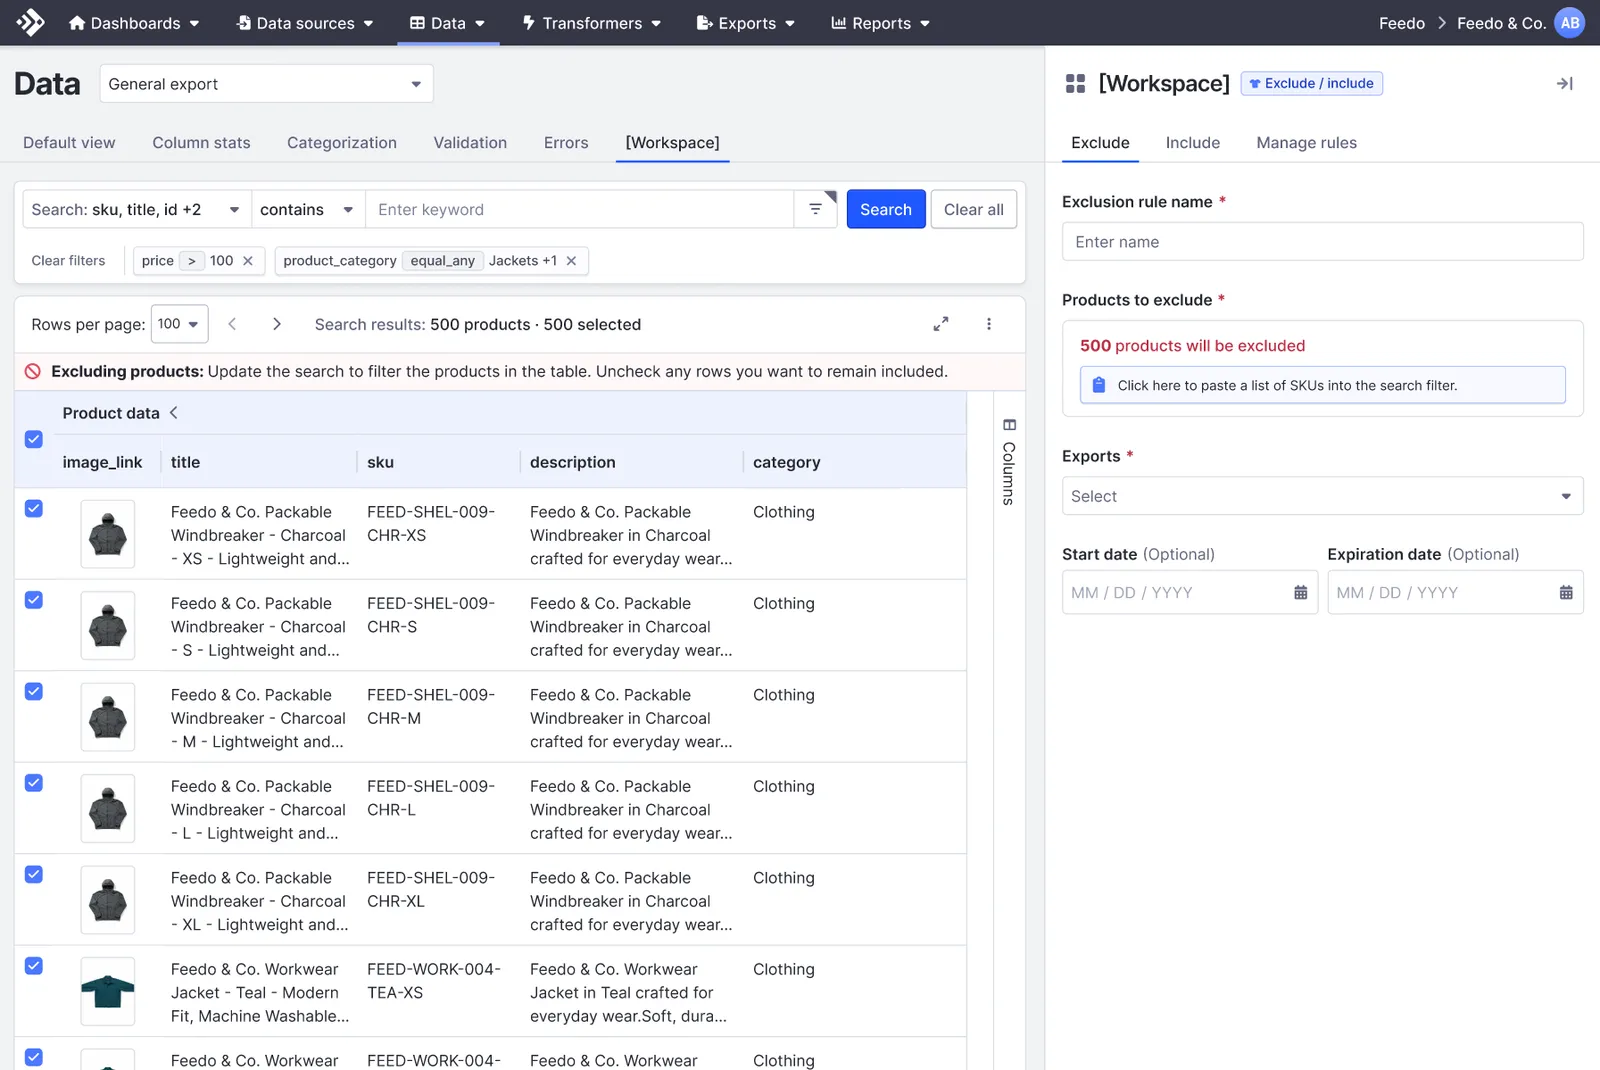Click the Feedo logo icon
Viewport: 1600px width, 1070px height.
tap(30, 22)
